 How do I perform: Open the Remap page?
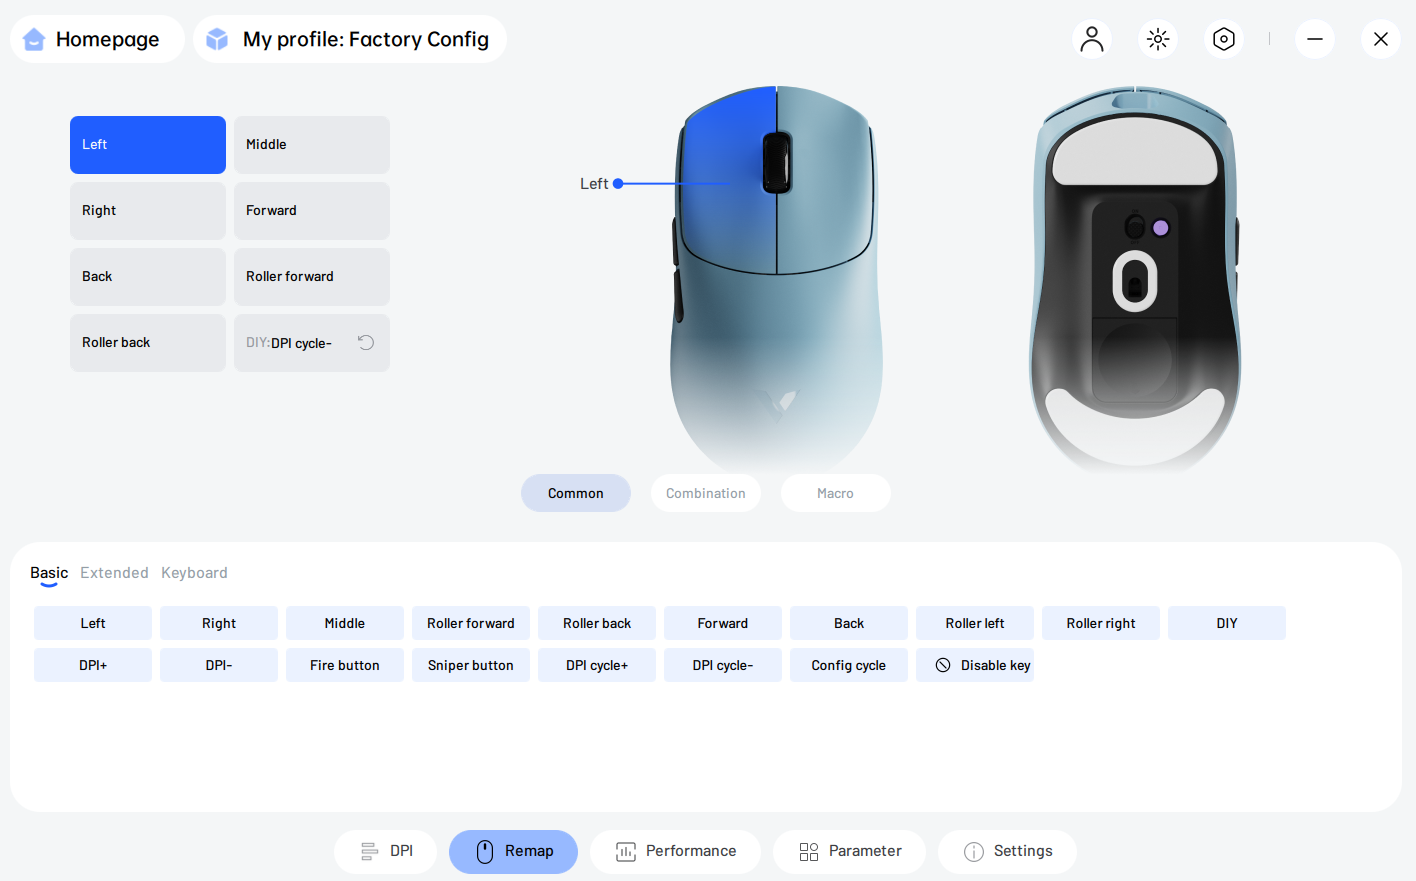513,851
